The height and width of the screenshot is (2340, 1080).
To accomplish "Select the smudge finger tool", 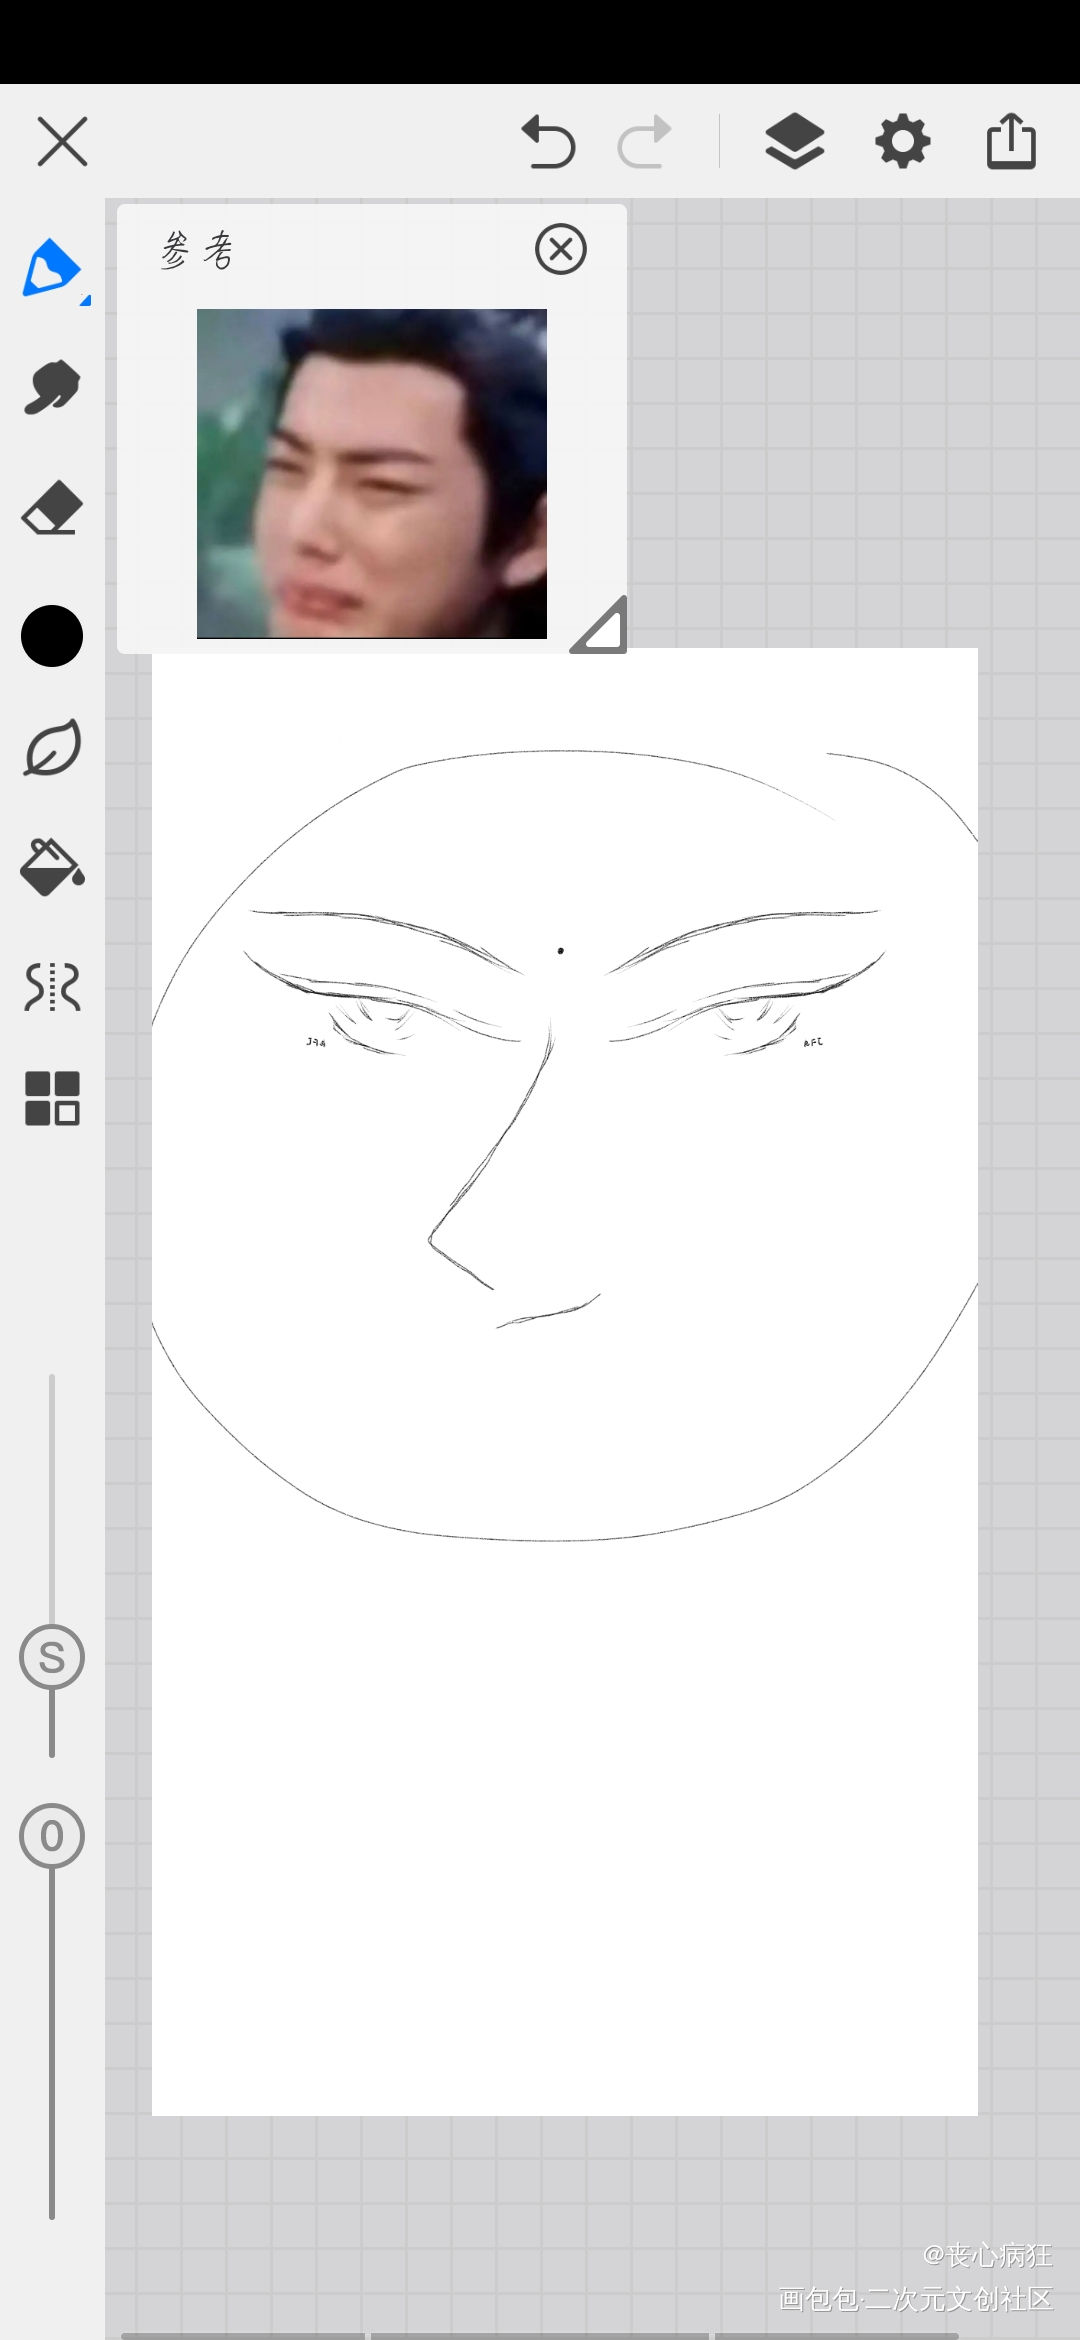I will 51,387.
